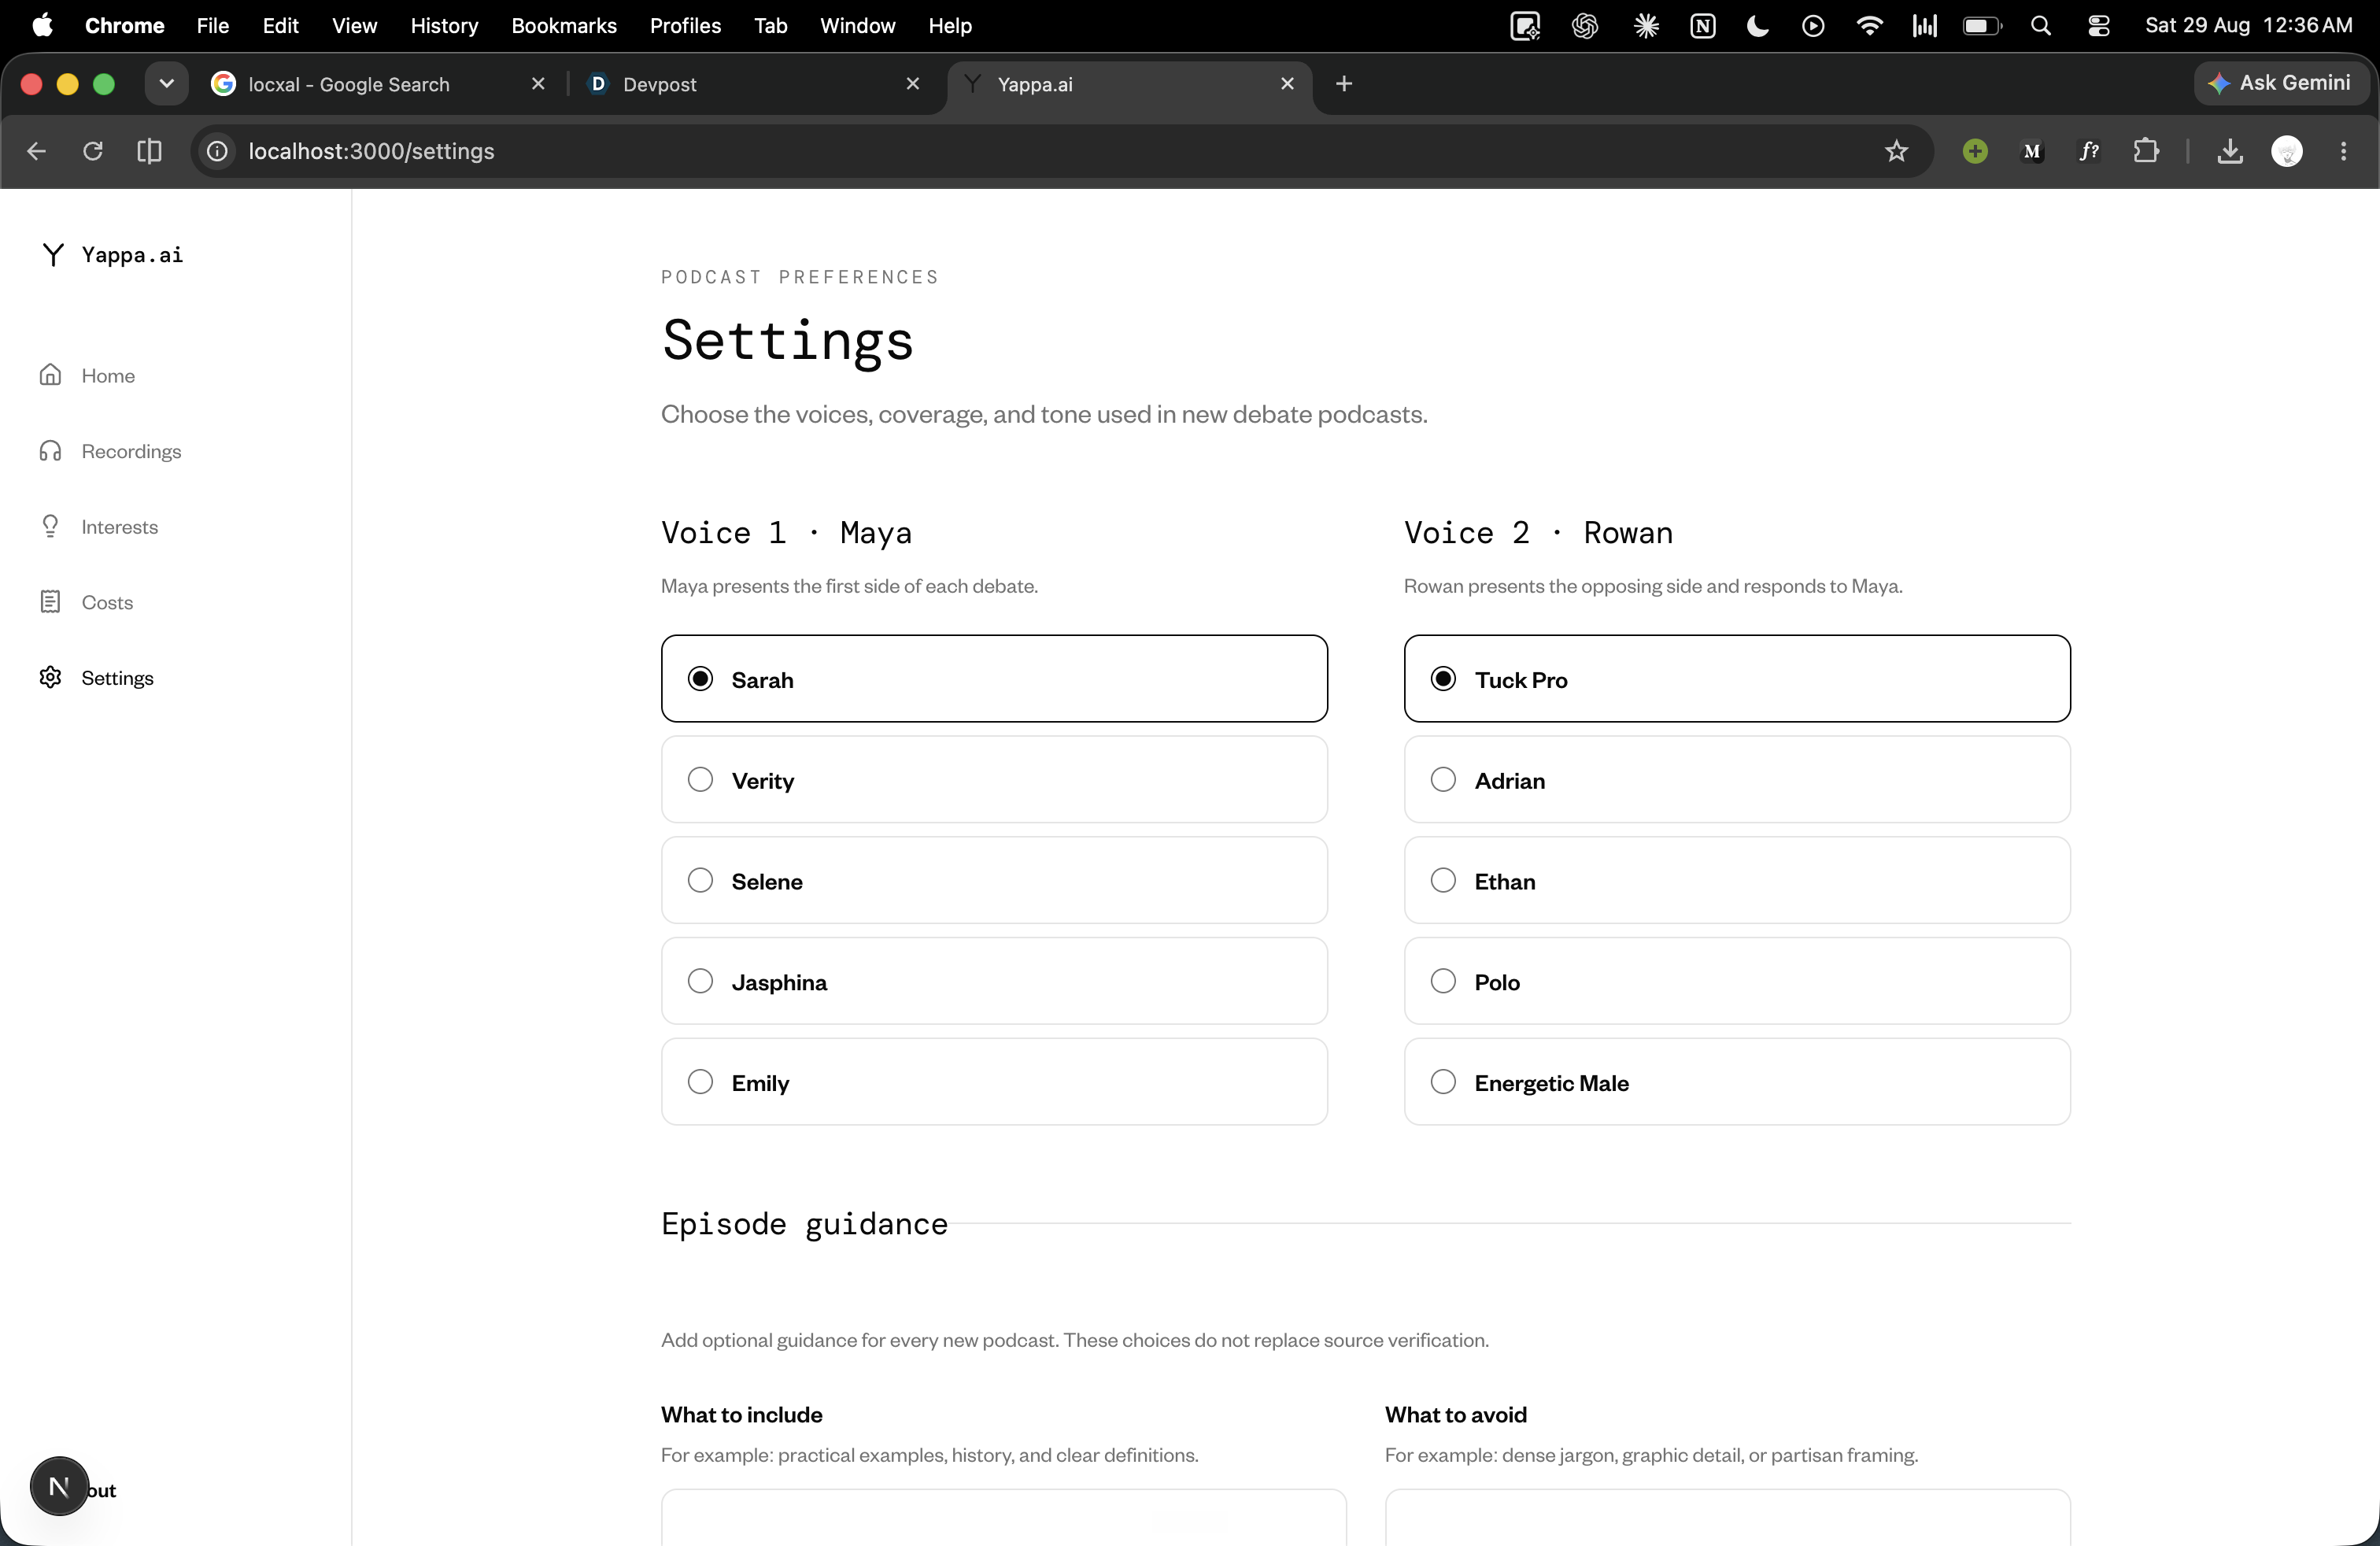Select Jasphina voice for Maya

point(994,981)
